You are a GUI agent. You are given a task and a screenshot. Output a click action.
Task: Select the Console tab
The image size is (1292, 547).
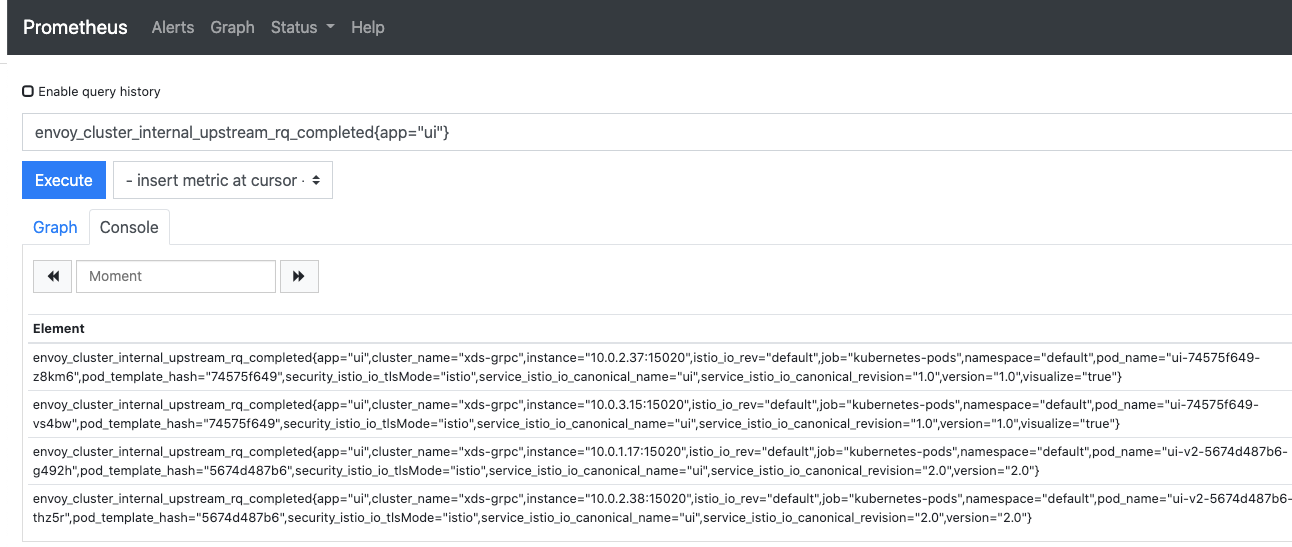click(129, 227)
